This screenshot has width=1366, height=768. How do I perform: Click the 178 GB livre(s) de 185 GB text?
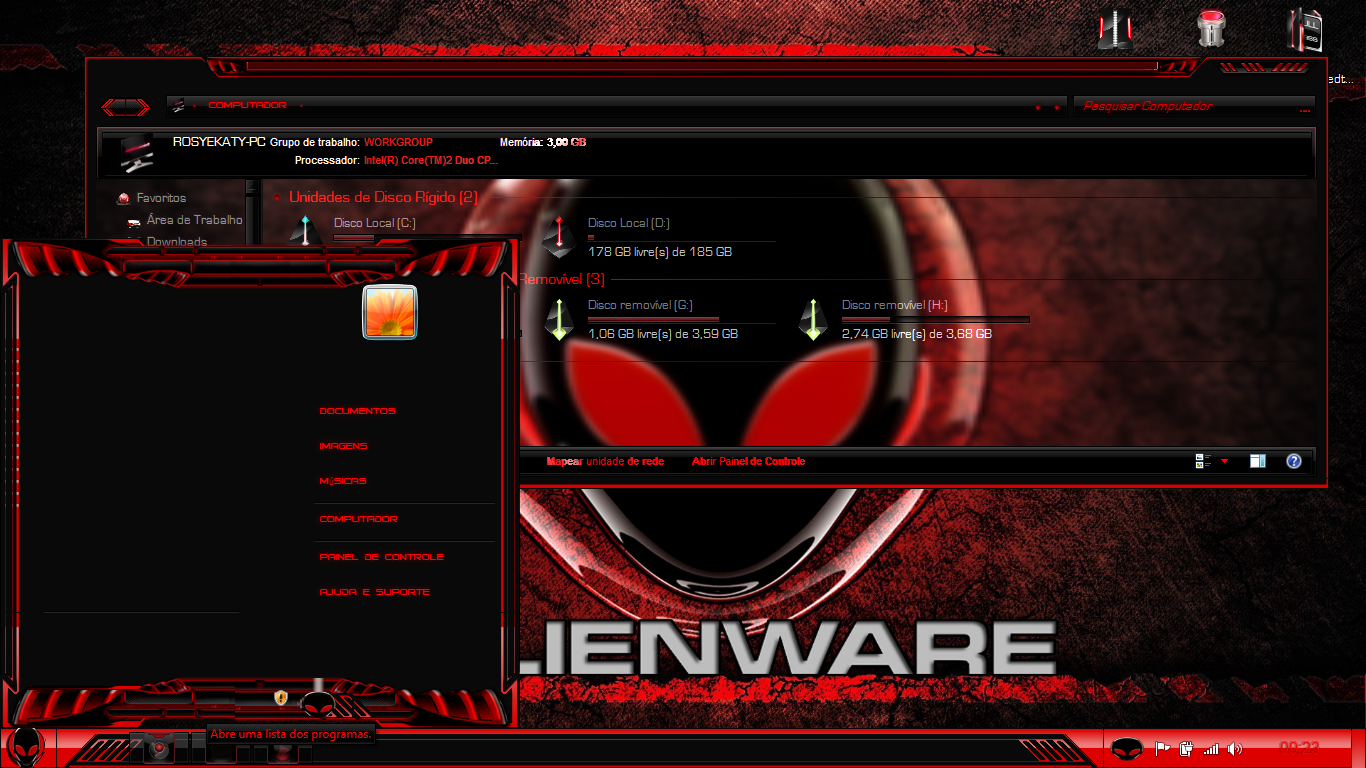pyautogui.click(x=660, y=252)
